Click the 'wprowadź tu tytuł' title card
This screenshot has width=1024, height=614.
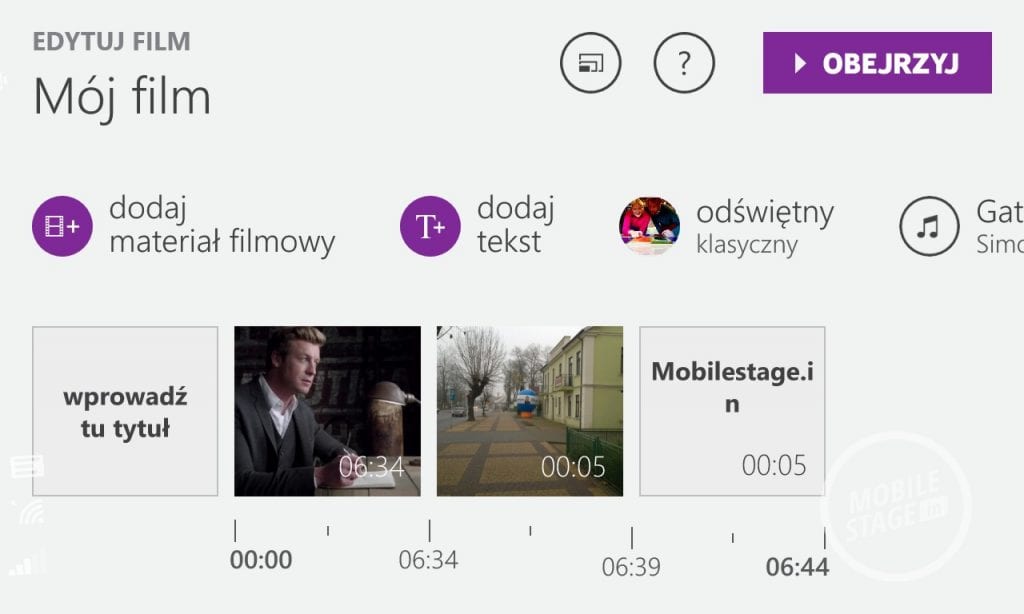[x=125, y=411]
